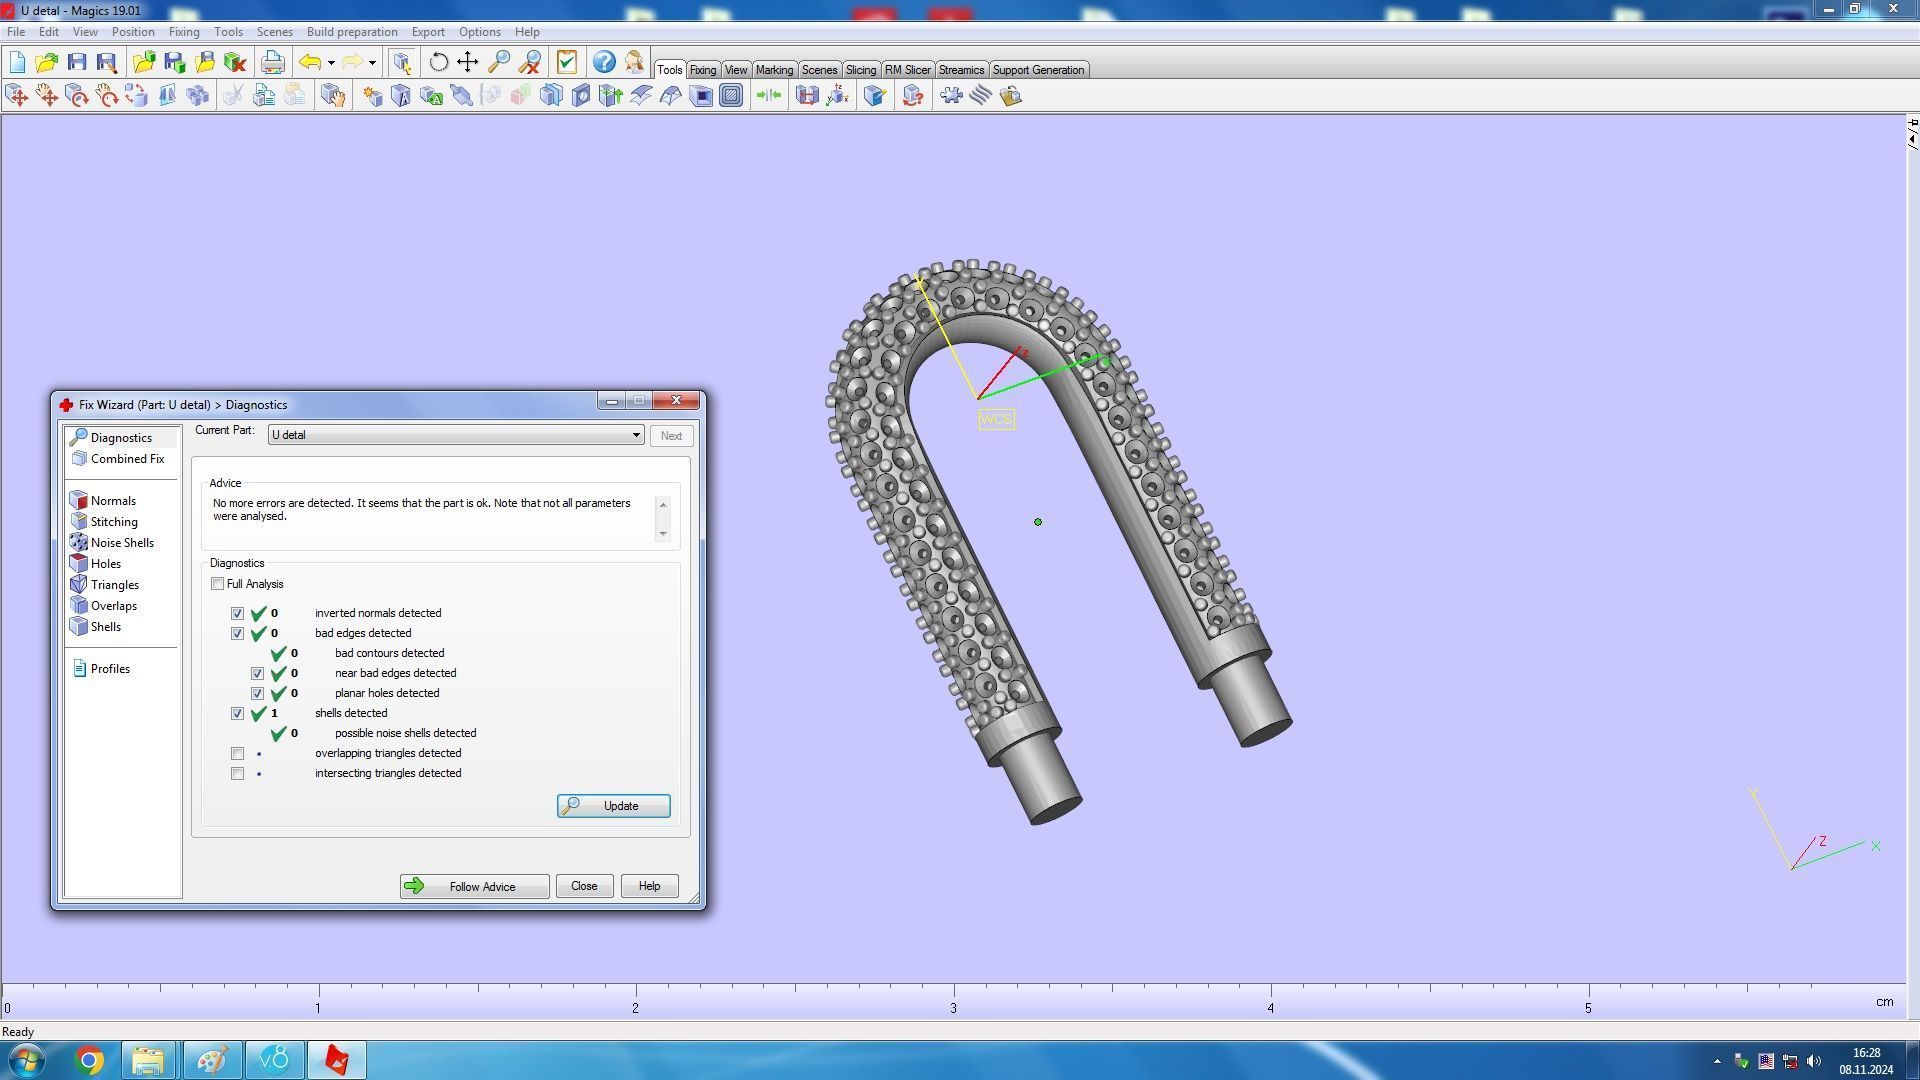The width and height of the screenshot is (1920, 1080).
Task: Expand the Redo history dropdown arrow
Action: 372,63
